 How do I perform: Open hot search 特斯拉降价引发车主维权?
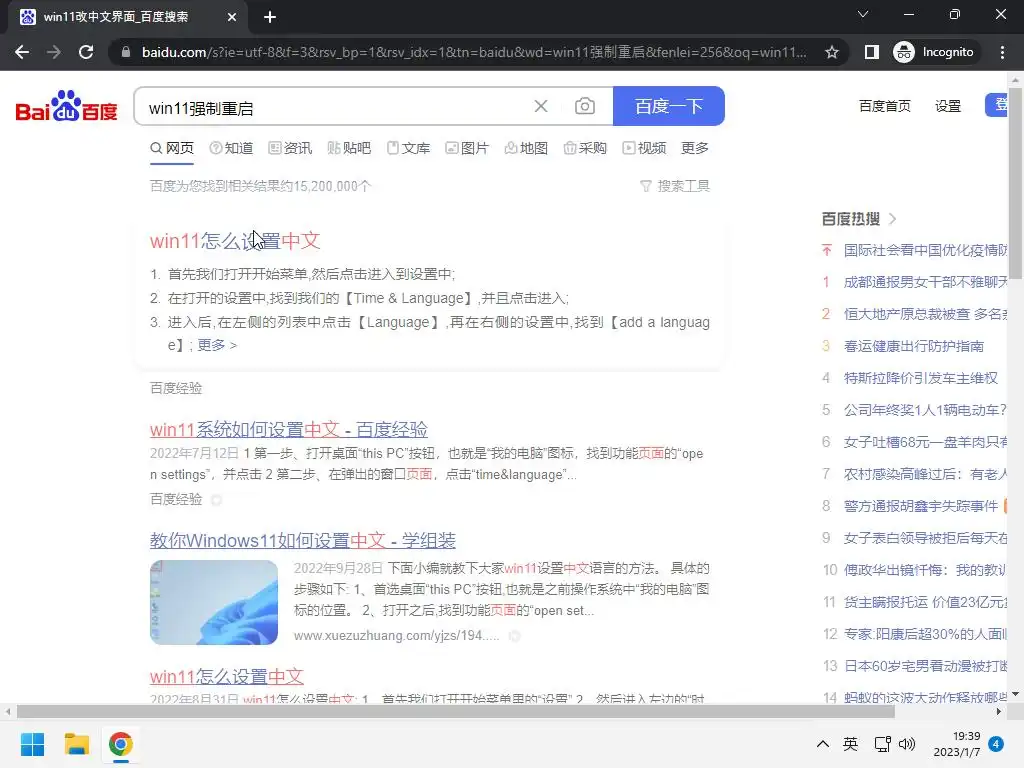(921, 378)
